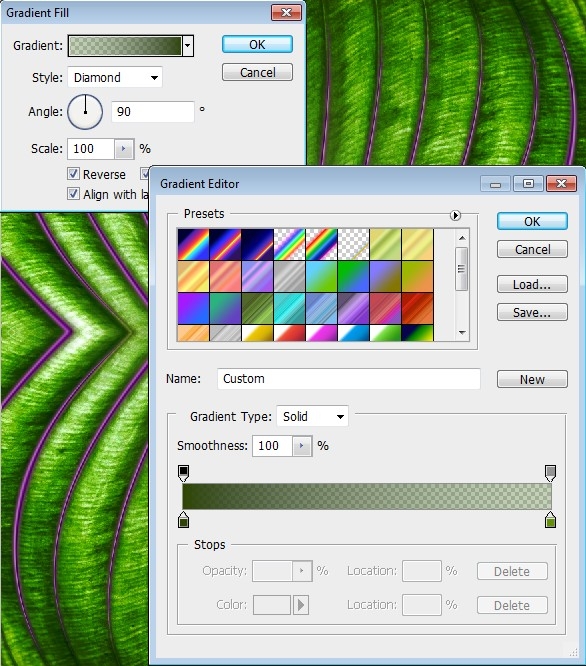Screen dimensions: 586x666
Task: Select the white-to-red preset in bottom row
Action: [x=290, y=333]
